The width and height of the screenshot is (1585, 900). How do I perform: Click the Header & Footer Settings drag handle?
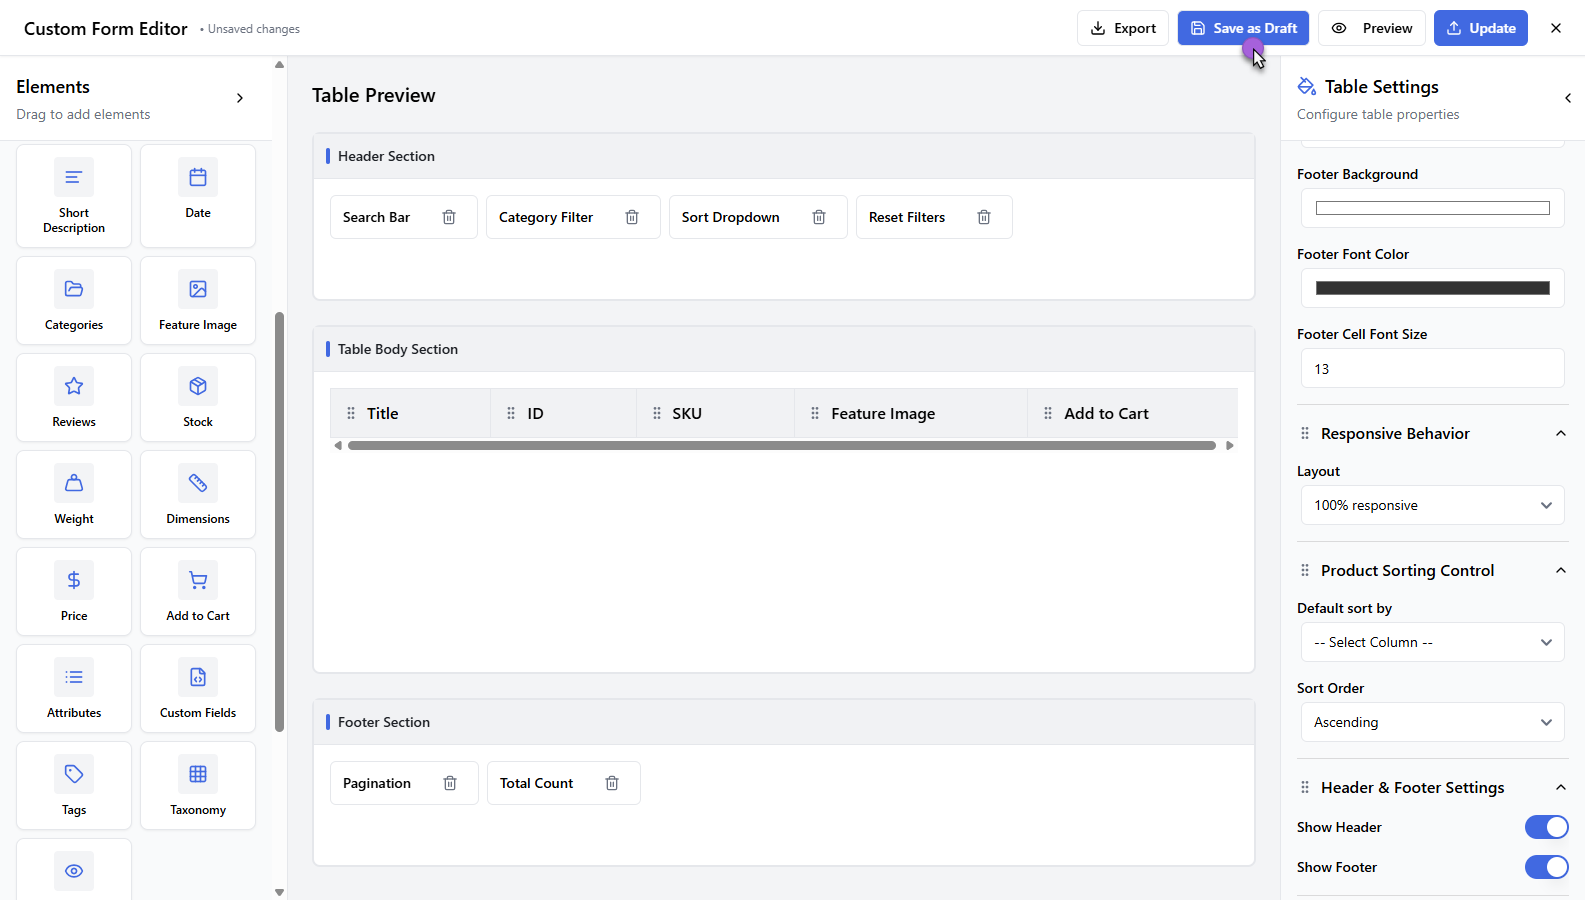[1305, 787]
